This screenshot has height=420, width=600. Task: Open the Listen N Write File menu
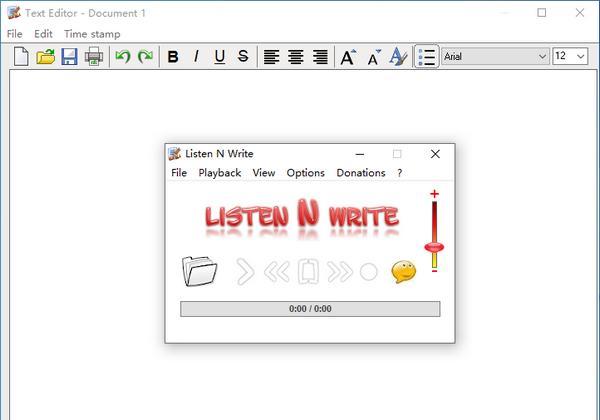point(179,173)
